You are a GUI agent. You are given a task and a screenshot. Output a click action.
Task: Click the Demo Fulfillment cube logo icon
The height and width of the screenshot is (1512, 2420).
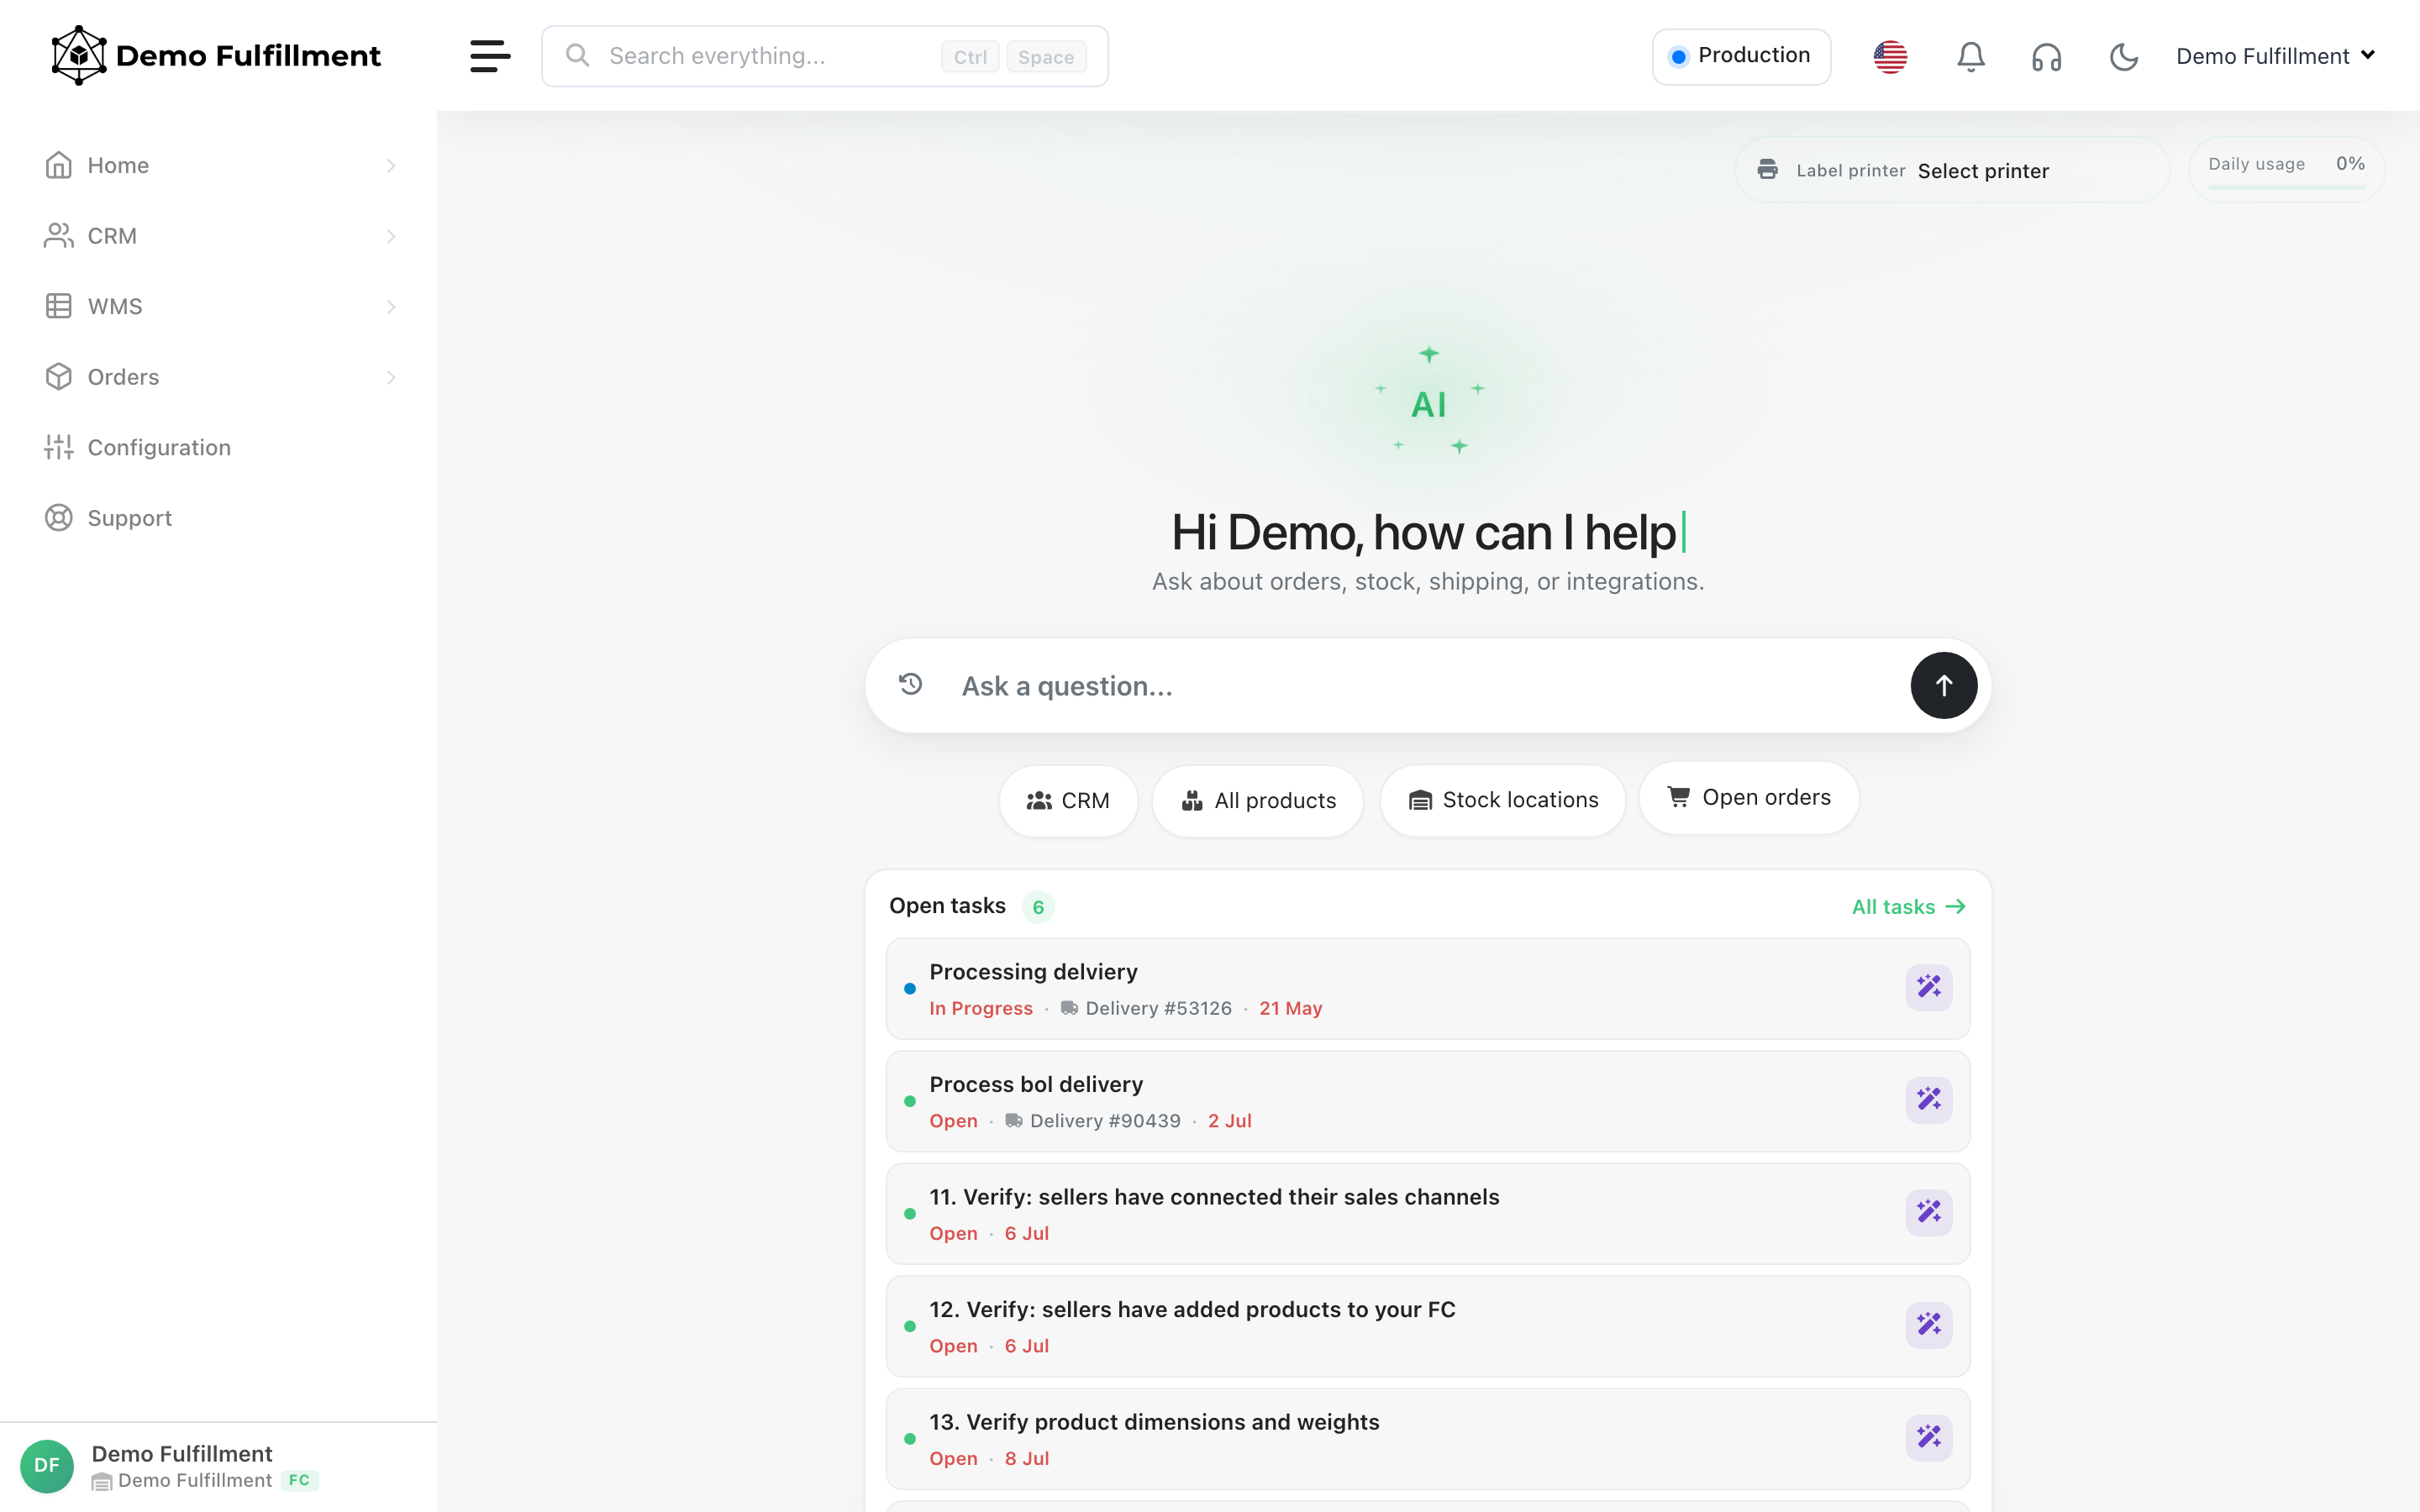tap(78, 55)
